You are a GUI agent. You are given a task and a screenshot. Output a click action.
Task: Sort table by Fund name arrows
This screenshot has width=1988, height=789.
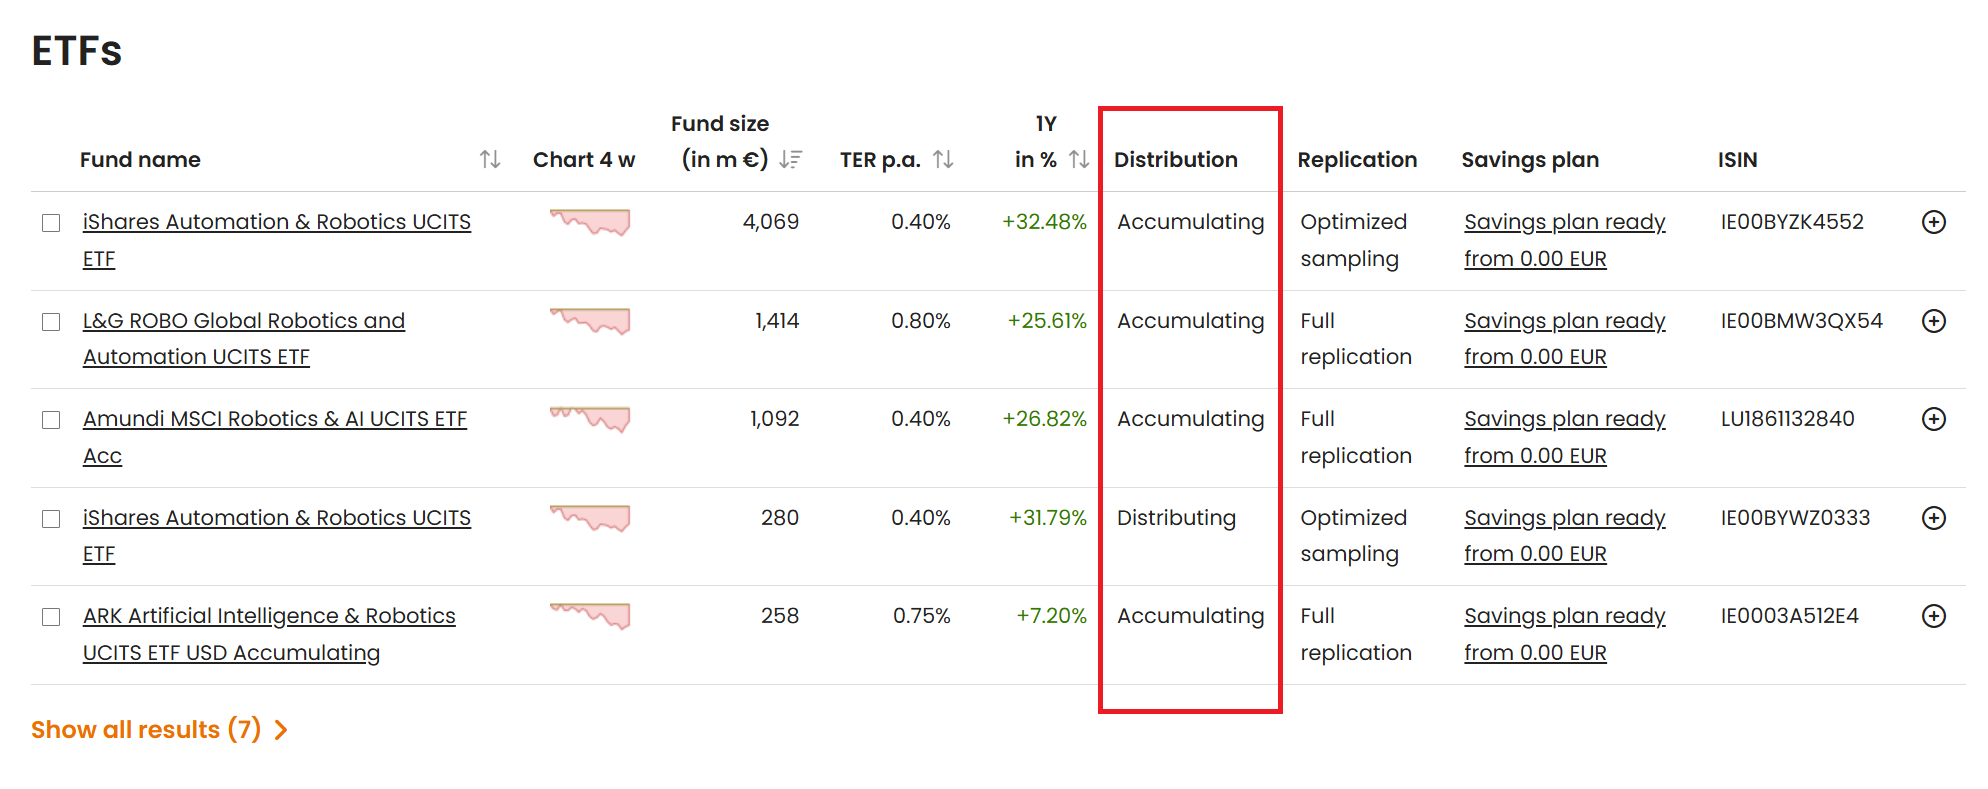click(x=490, y=160)
